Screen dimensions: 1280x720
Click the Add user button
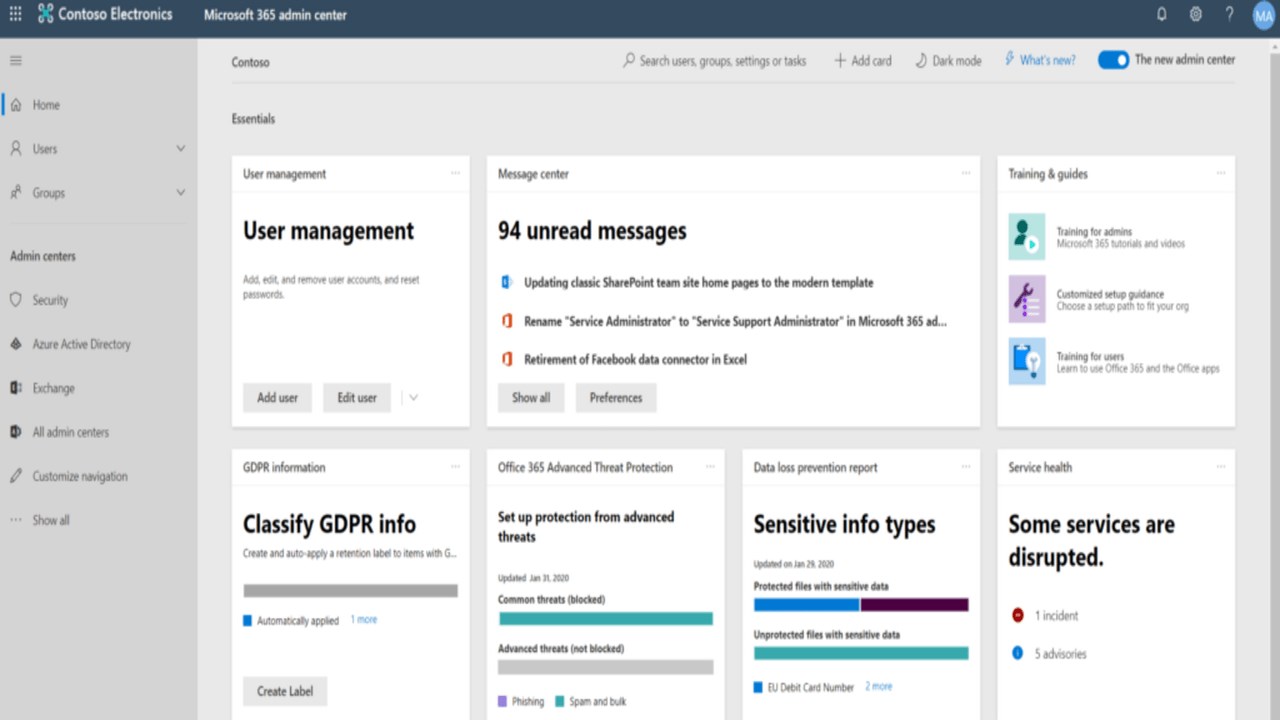coord(277,397)
